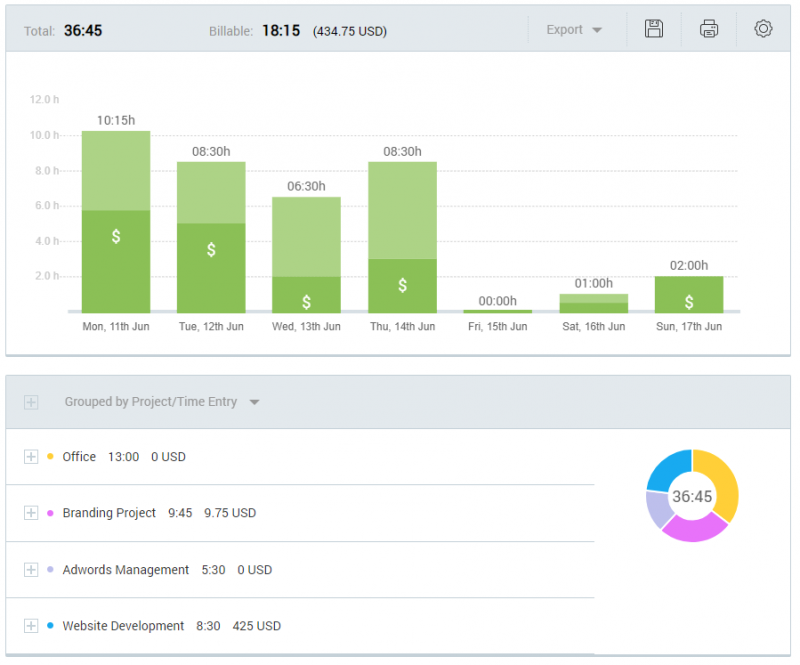Expand the Website Development entry
The image size is (800, 665).
[x=30, y=626]
